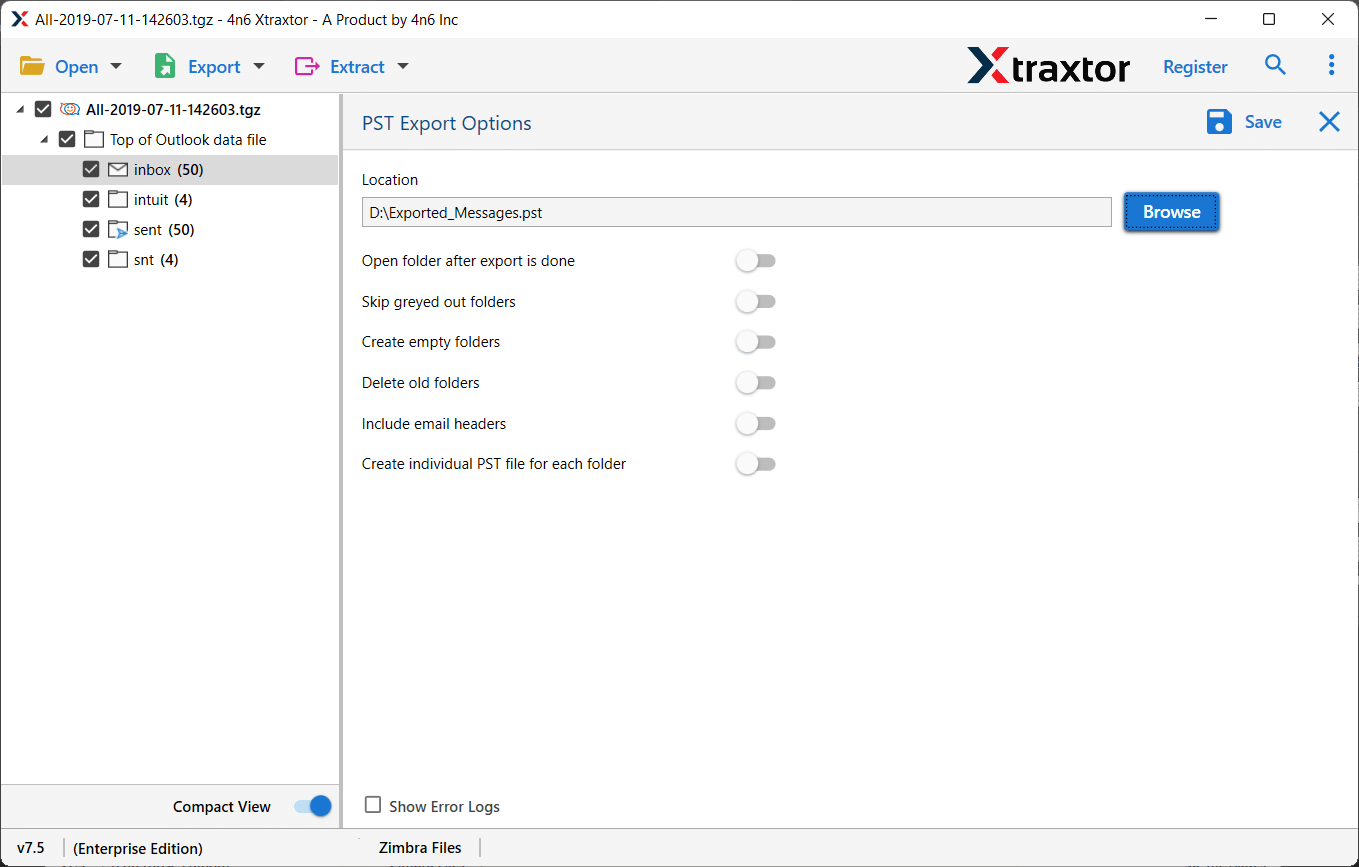Viewport: 1359px width, 867px height.
Task: Collapse the All-2019-07-11-142603.tgz tree node
Action: 21,110
